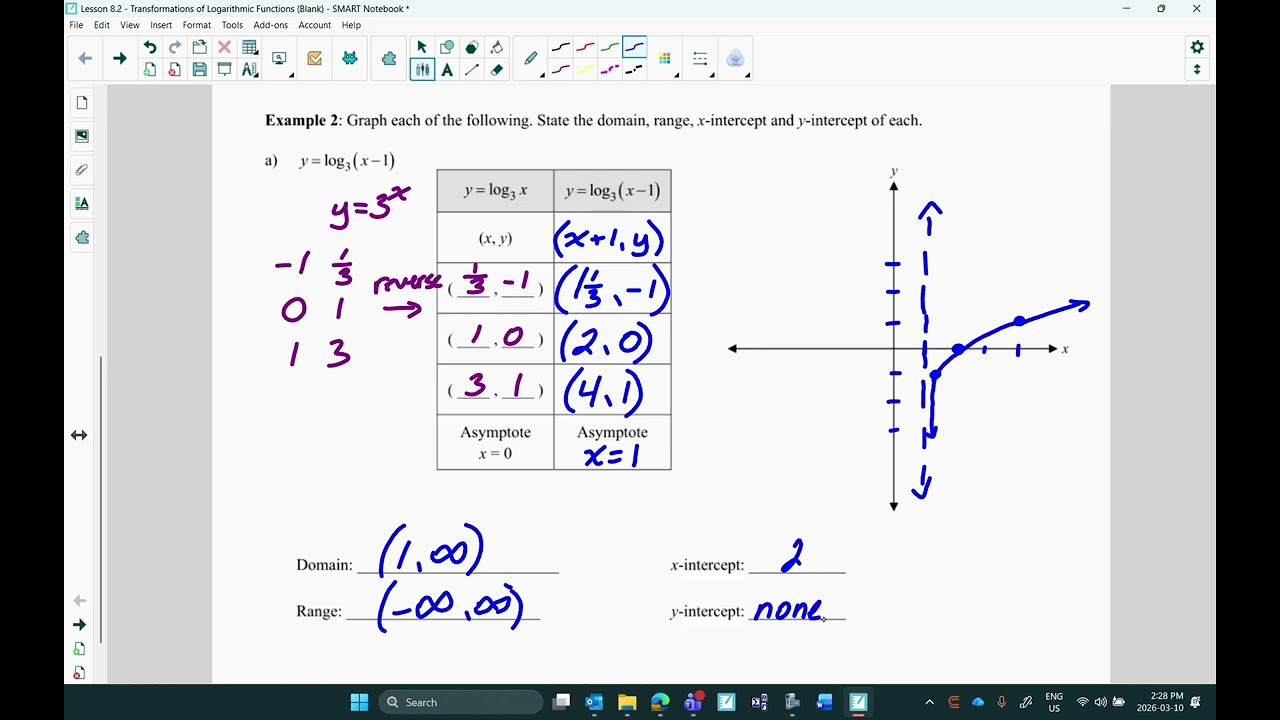Open the Tools menu
The image size is (1280, 720).
(232, 25)
